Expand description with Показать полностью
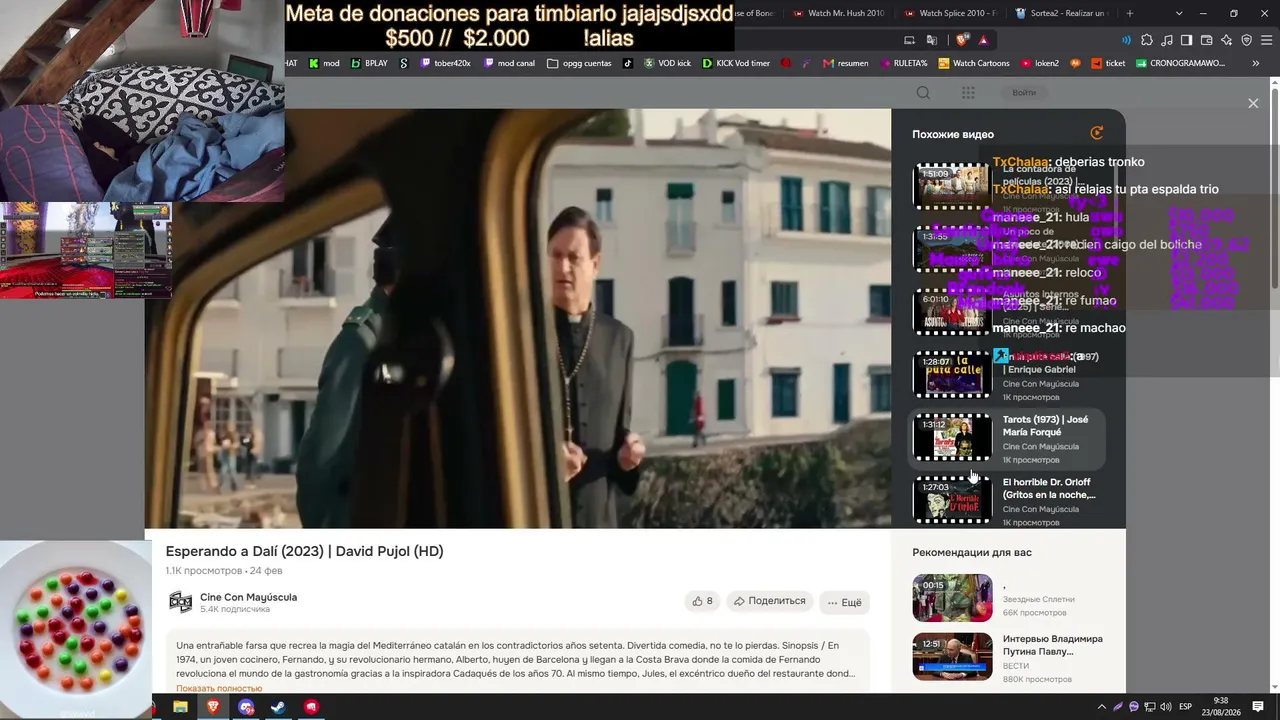 coord(219,688)
